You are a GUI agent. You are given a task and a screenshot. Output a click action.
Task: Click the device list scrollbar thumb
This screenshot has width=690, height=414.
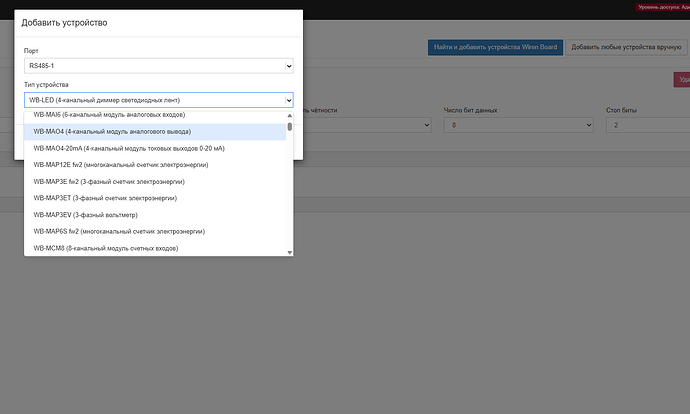[290, 127]
